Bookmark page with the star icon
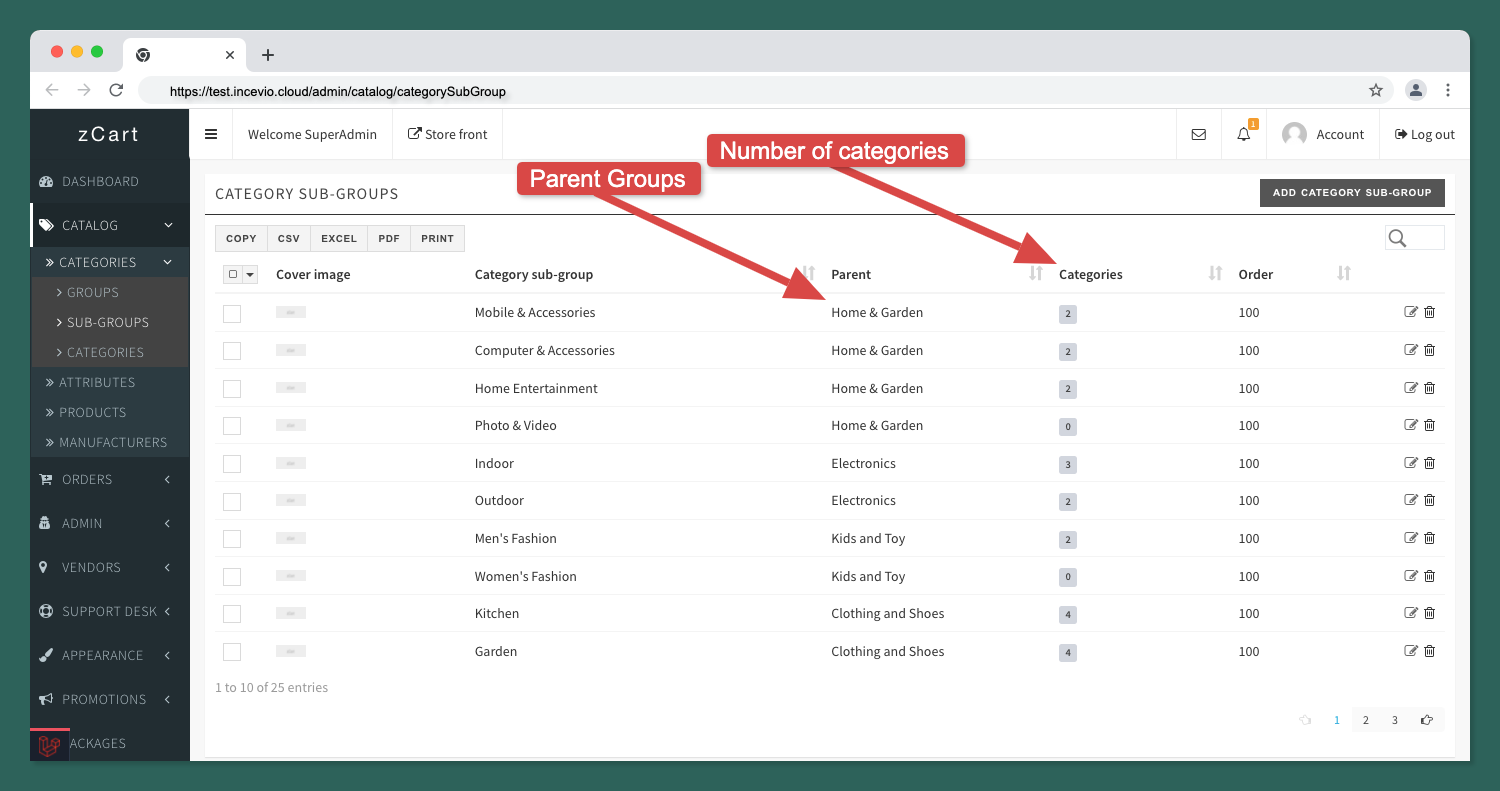The height and width of the screenshot is (791, 1500). 1376,91
